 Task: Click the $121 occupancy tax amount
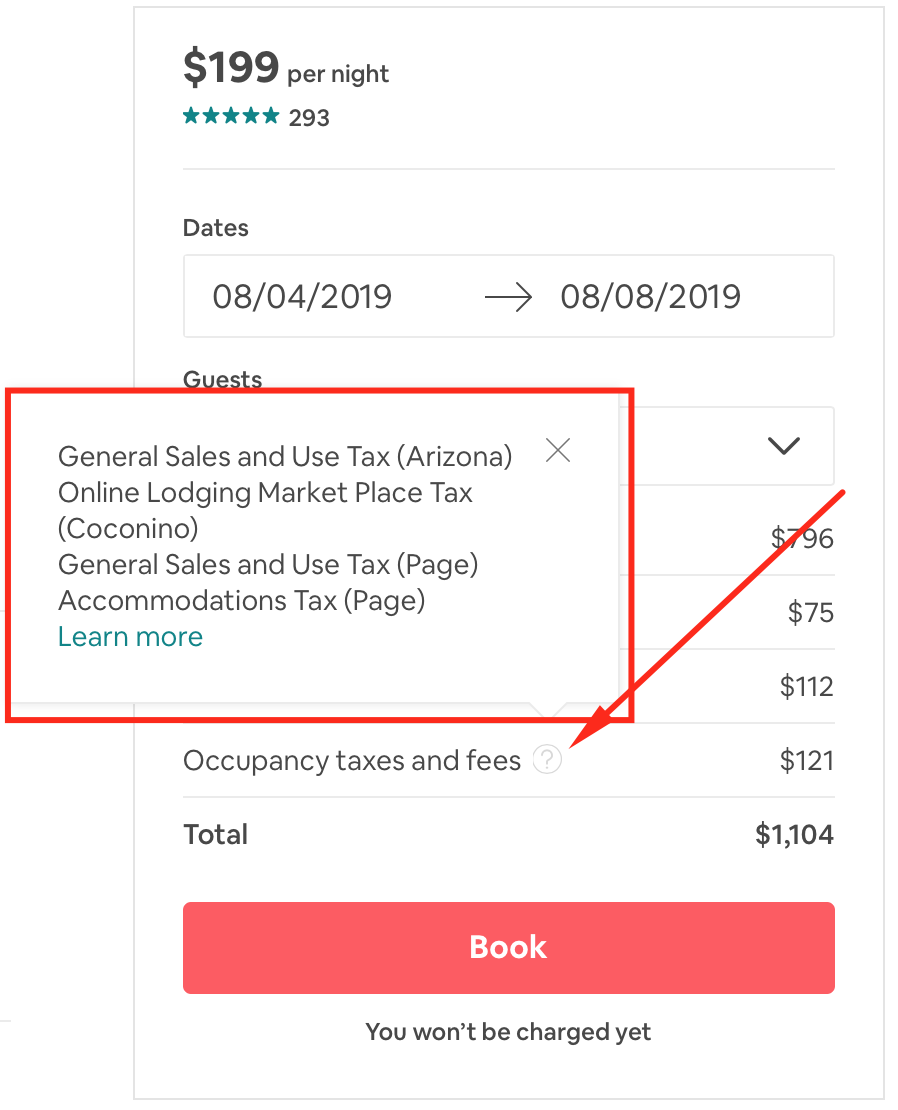(806, 761)
